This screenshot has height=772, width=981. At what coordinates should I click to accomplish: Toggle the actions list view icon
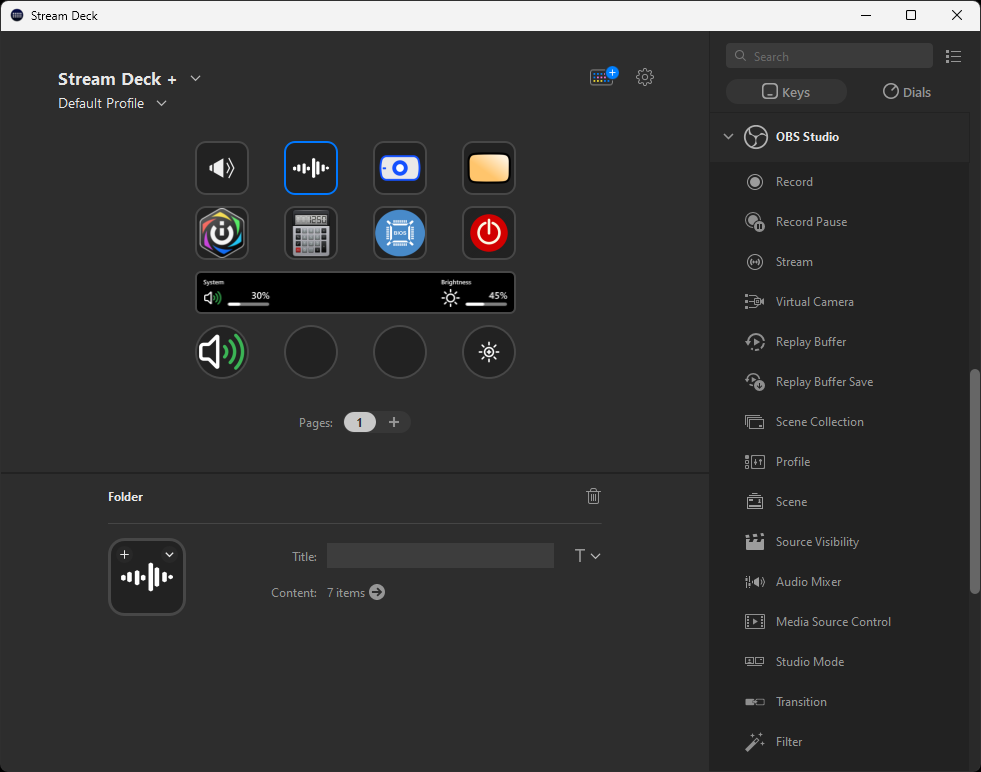click(953, 56)
